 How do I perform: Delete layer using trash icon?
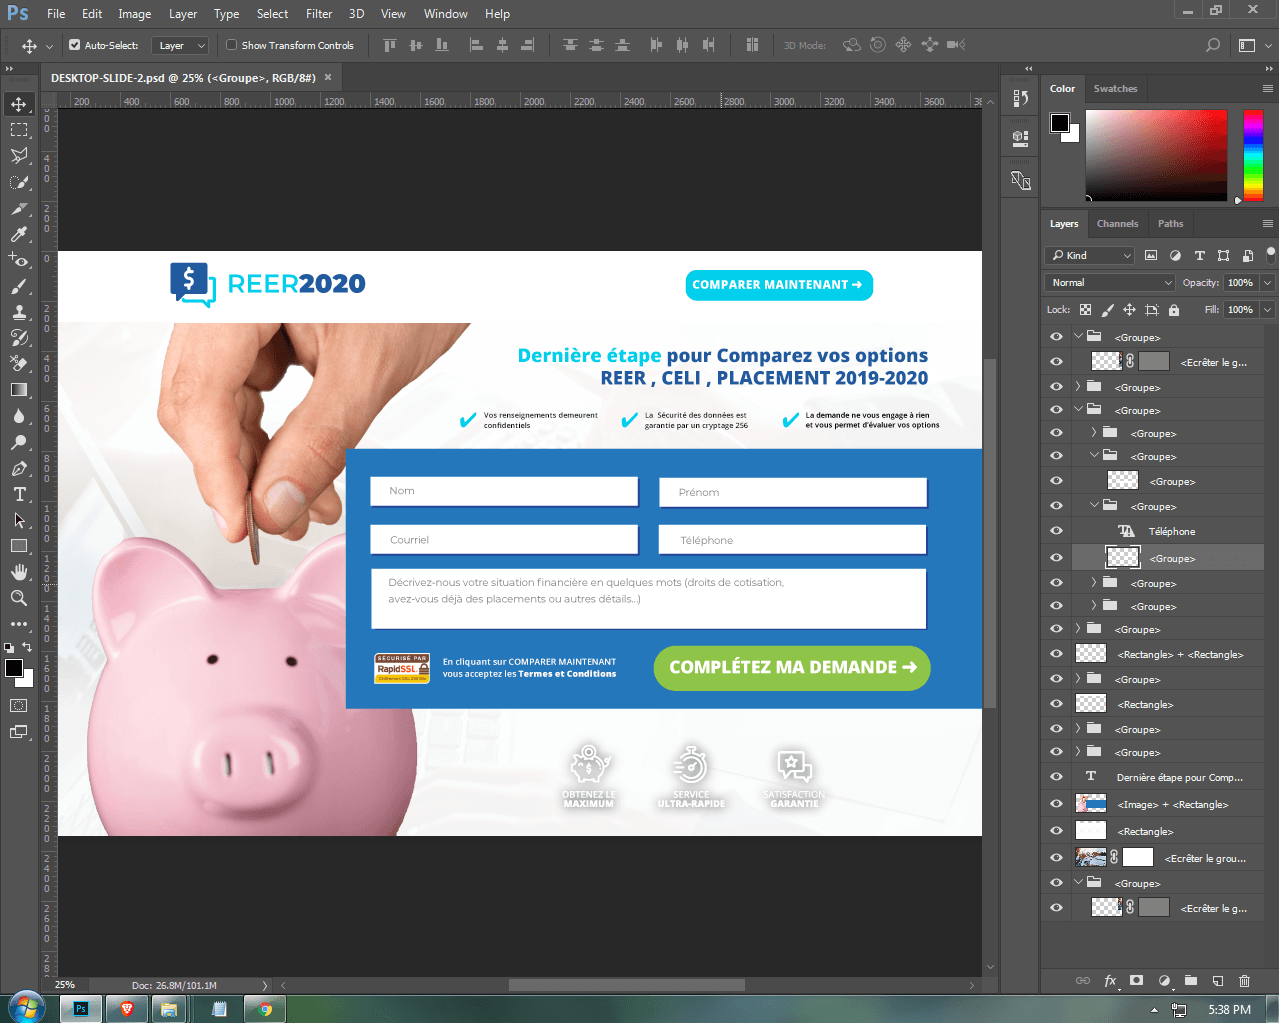pyautogui.click(x=1245, y=981)
